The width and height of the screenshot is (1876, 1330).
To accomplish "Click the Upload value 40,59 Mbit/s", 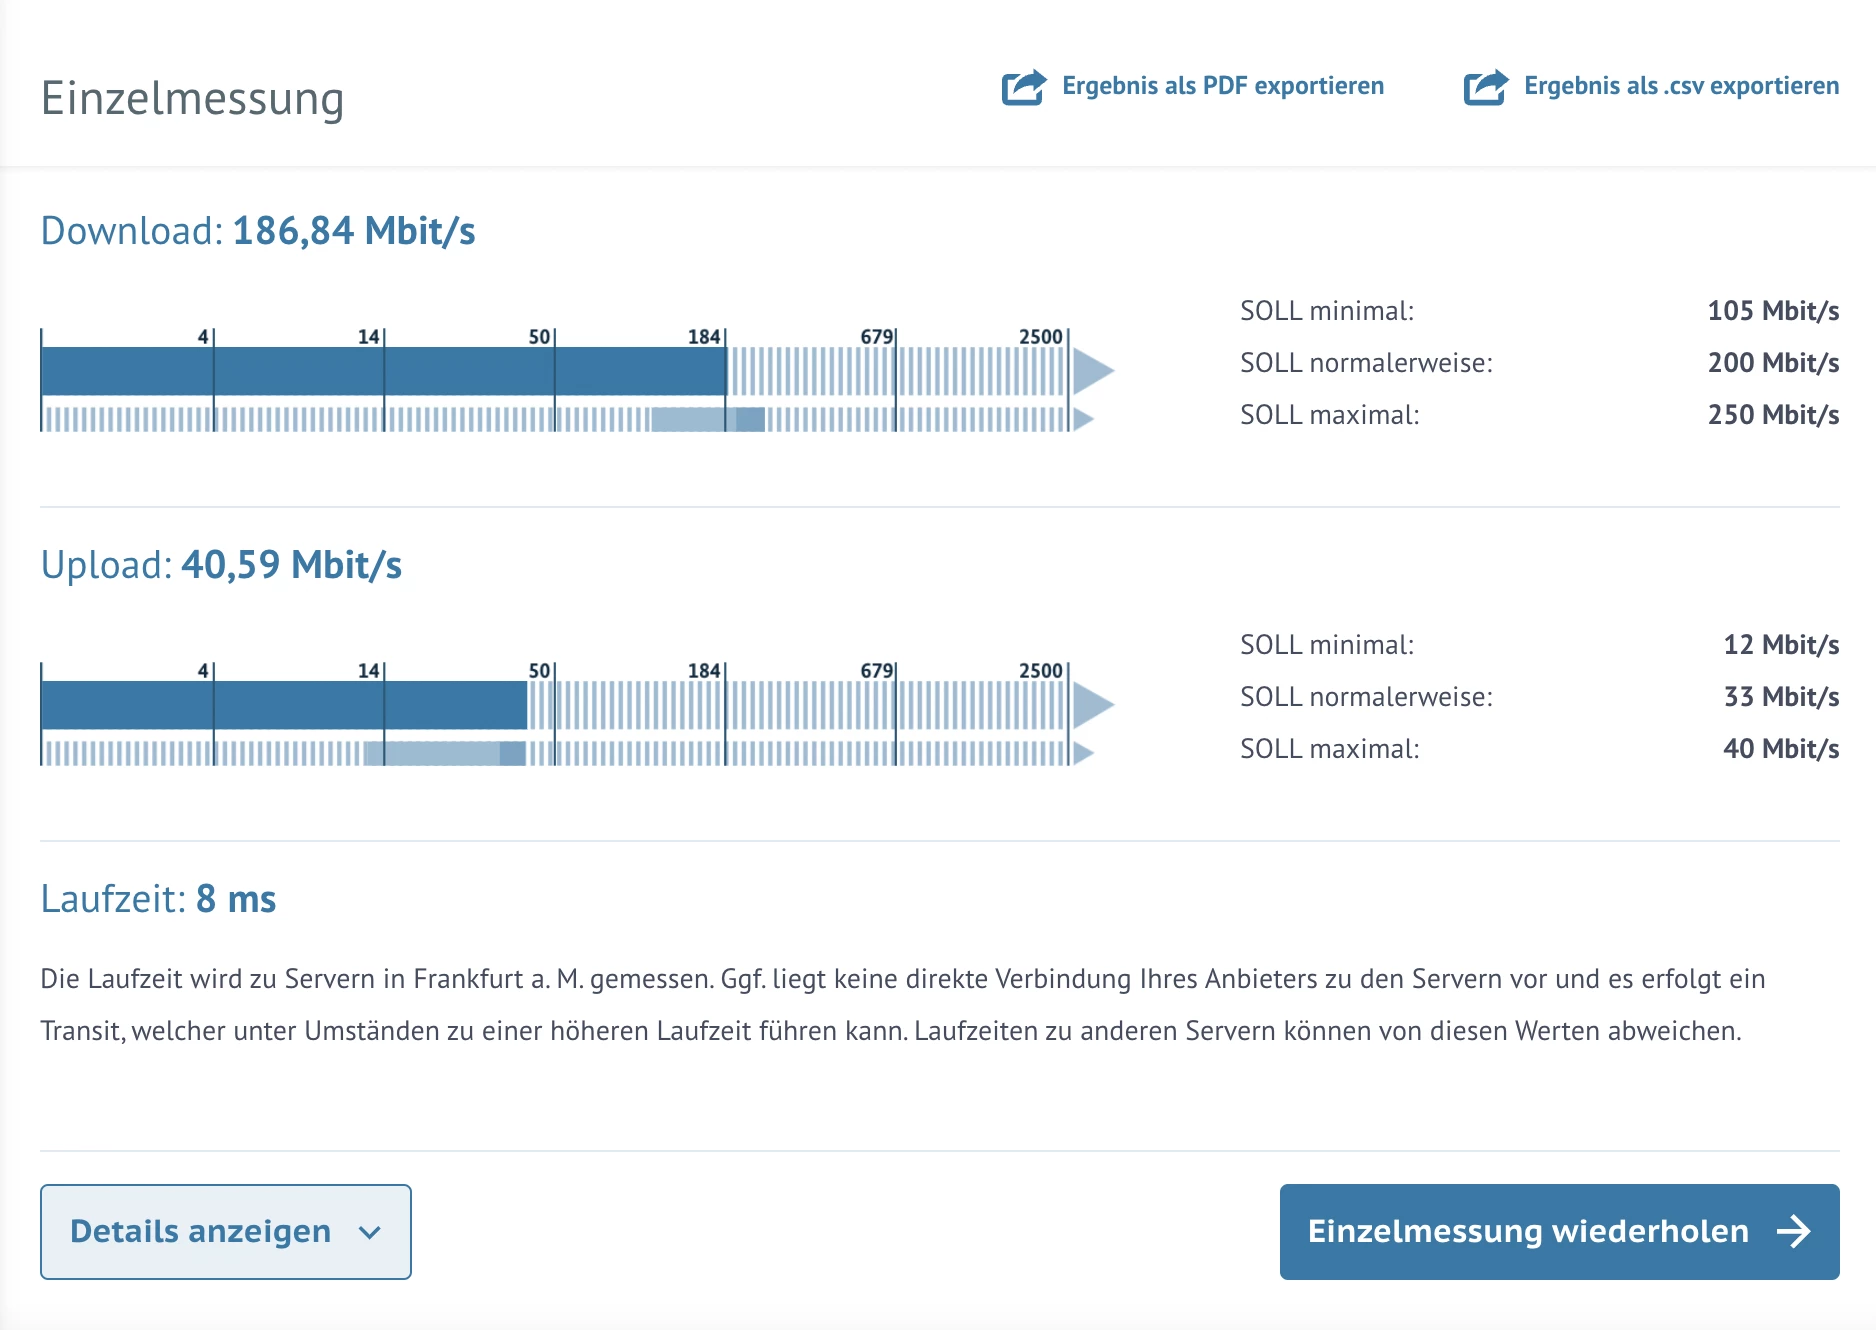I will 291,565.
